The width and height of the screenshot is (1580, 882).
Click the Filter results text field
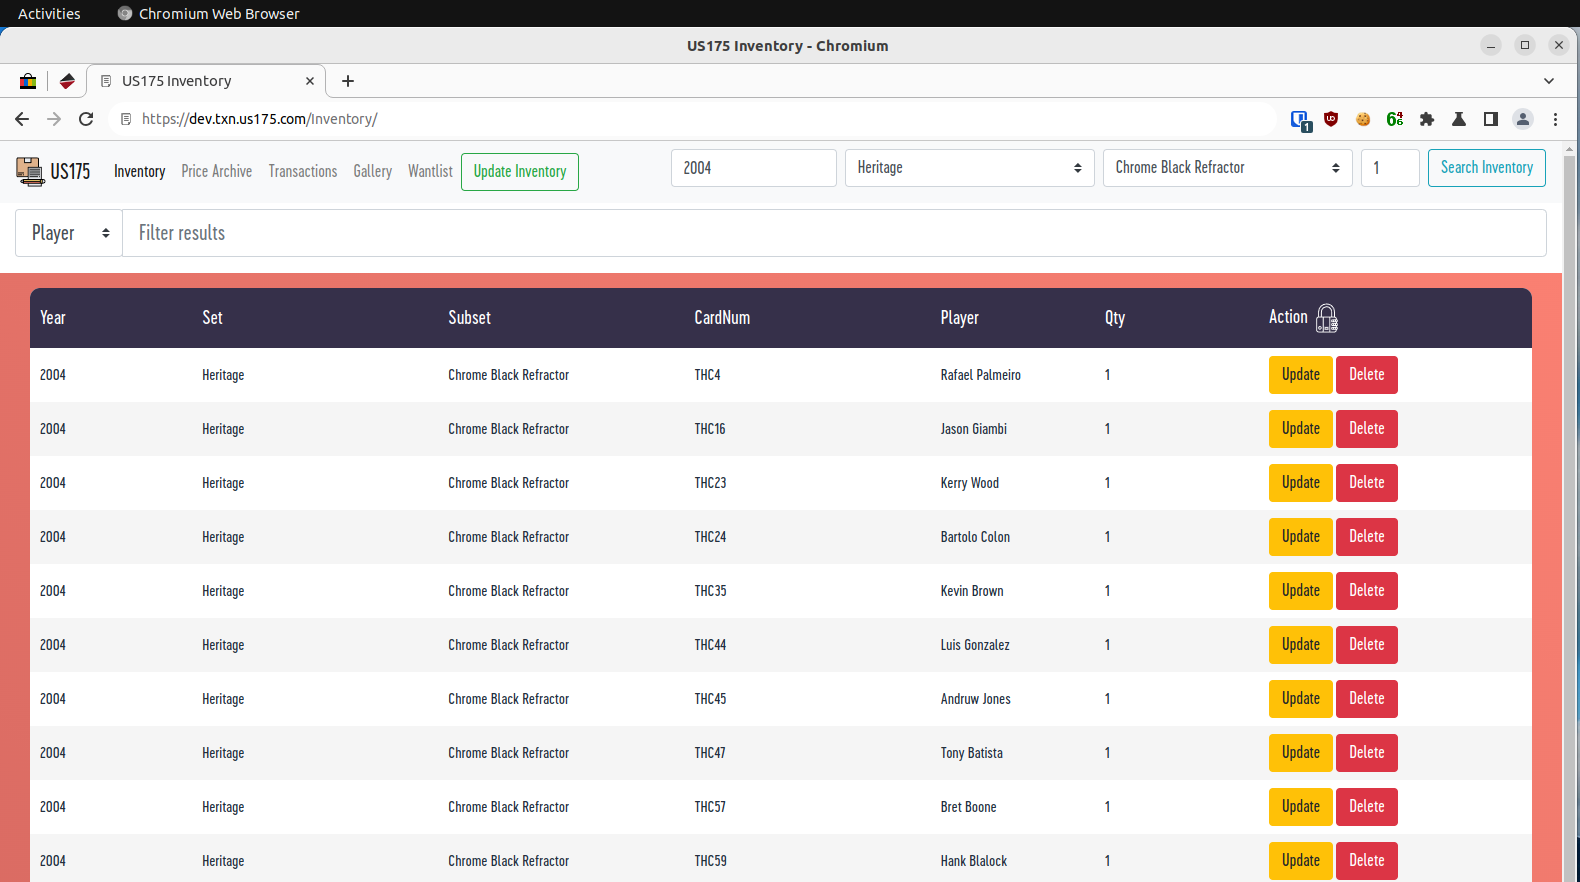(x=833, y=233)
